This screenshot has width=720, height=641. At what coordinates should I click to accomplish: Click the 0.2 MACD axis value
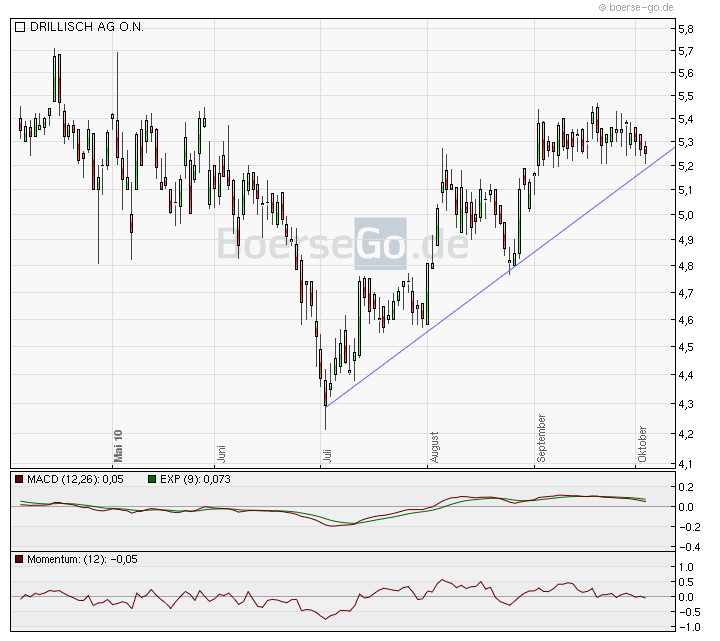(686, 487)
